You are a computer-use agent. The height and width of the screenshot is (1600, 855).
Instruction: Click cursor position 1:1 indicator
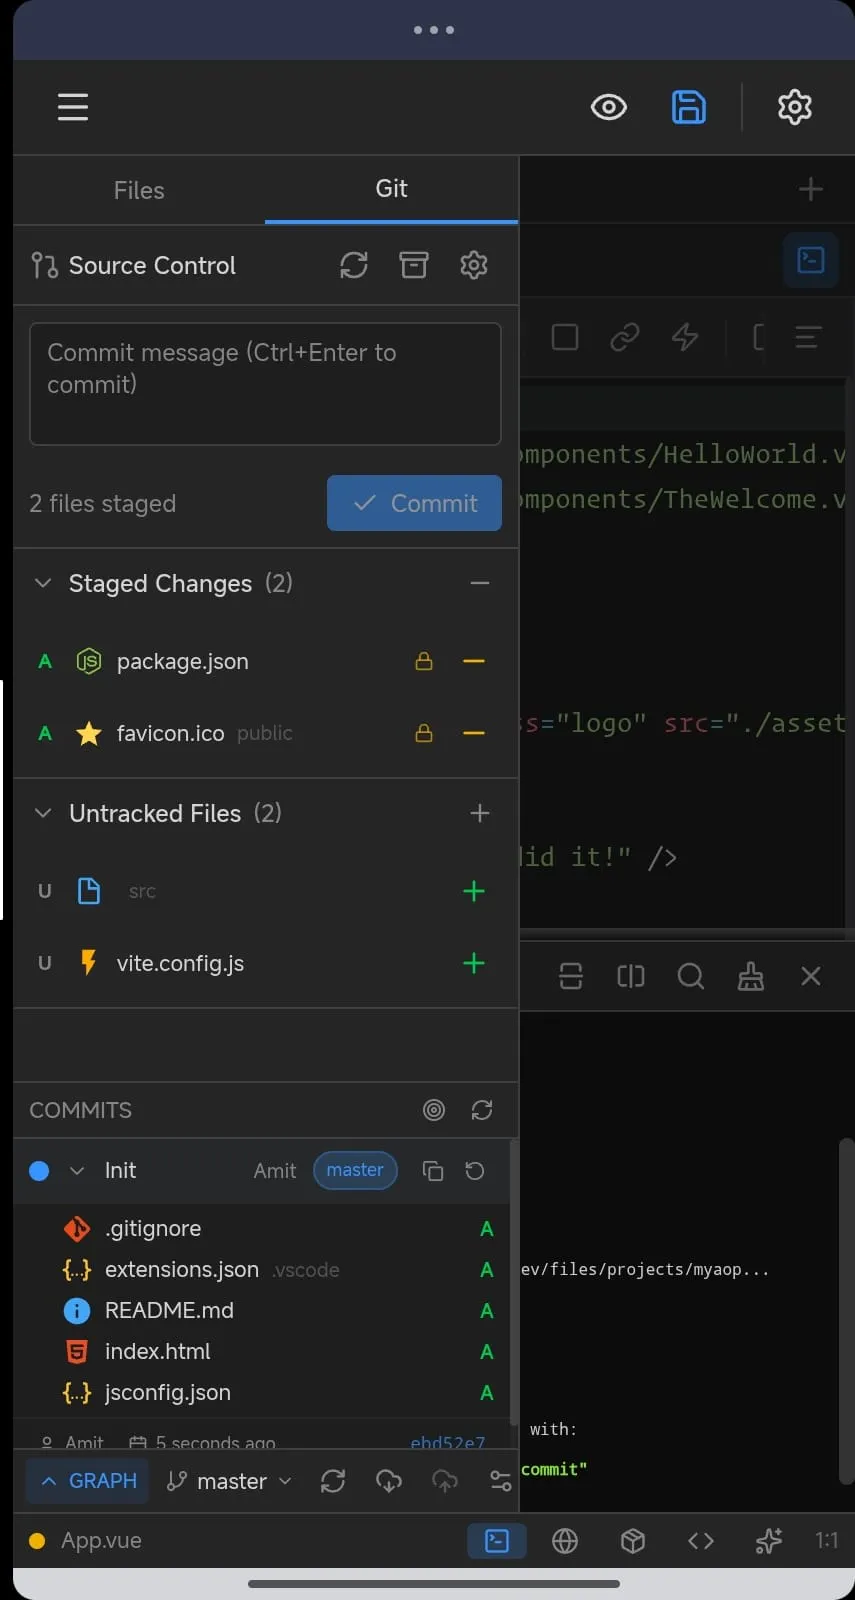click(x=826, y=1541)
